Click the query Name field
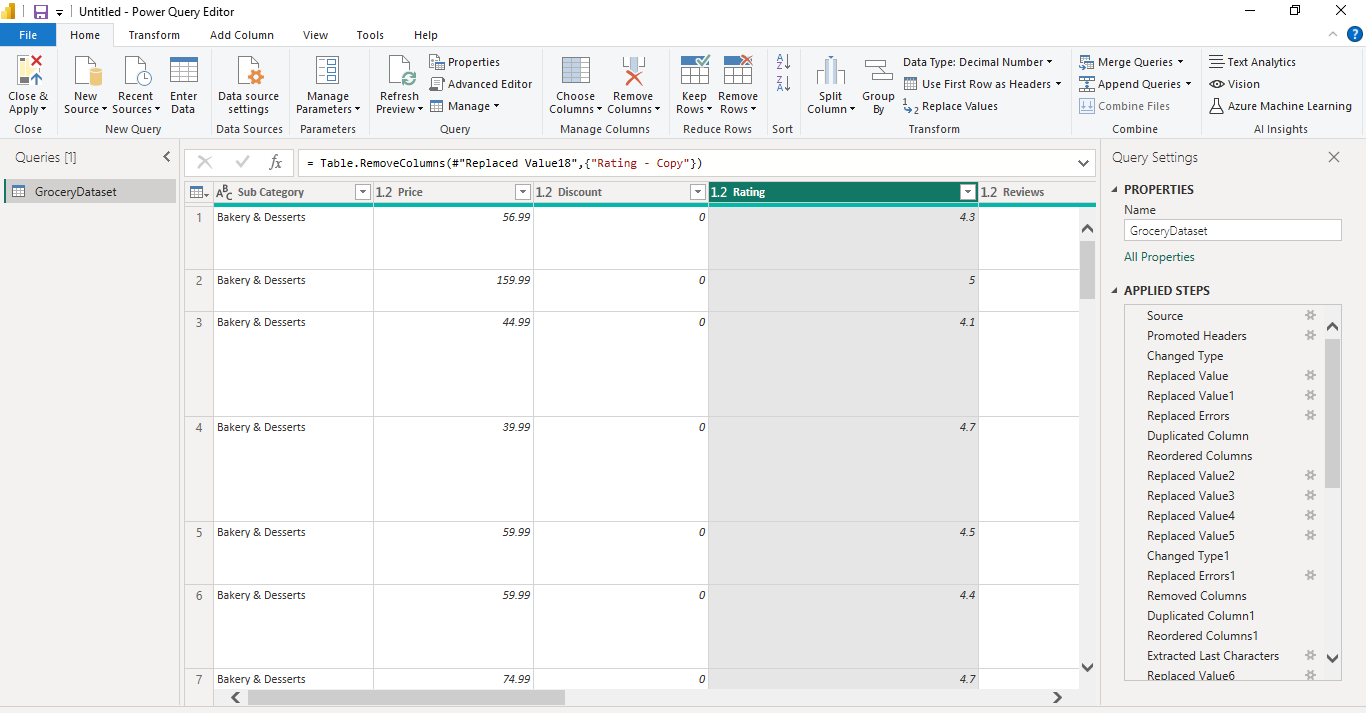The height and width of the screenshot is (713, 1366). coord(1232,230)
